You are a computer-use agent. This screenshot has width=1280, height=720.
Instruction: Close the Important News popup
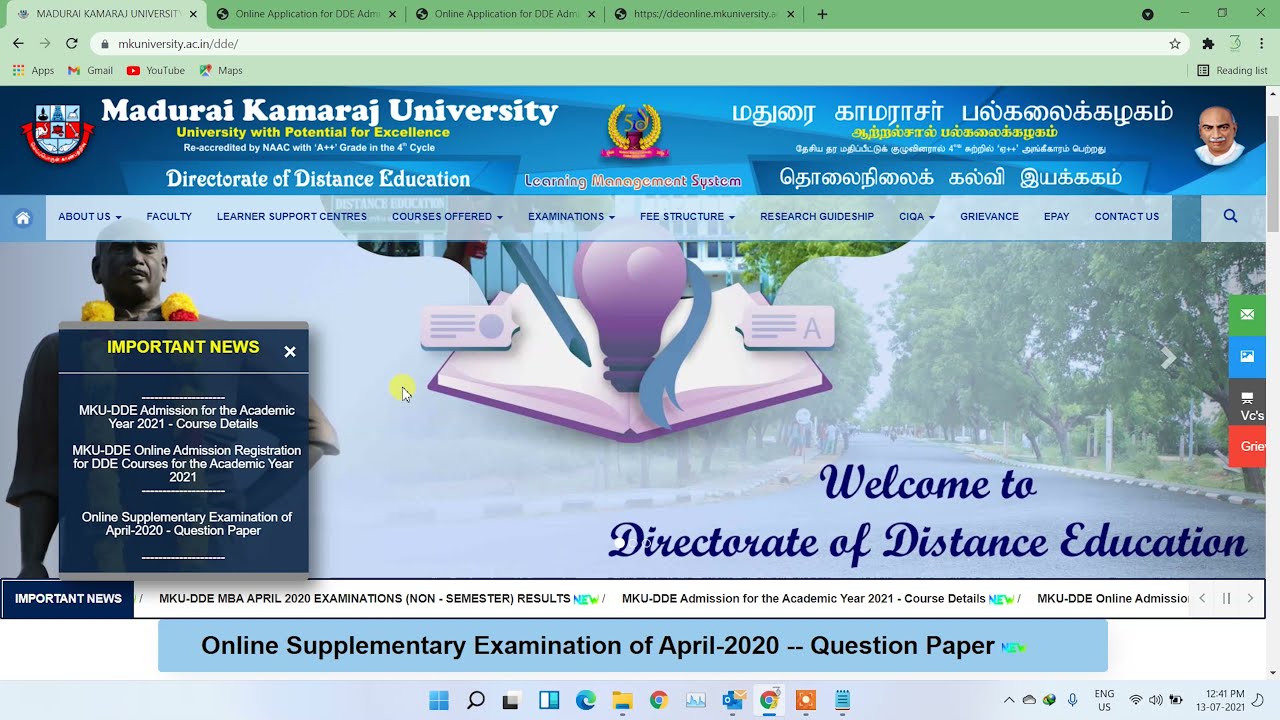(290, 352)
